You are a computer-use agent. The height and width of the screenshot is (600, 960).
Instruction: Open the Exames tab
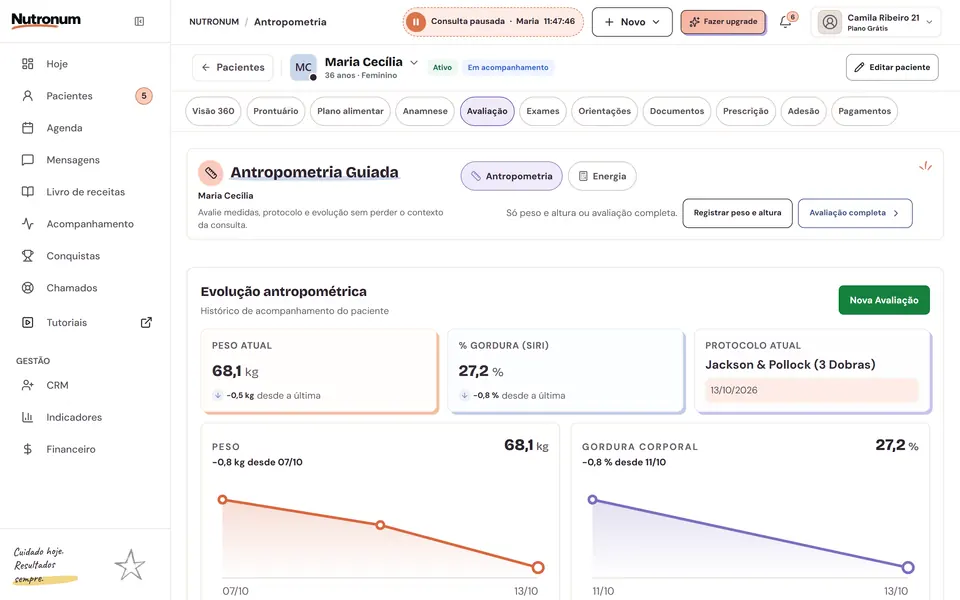[542, 111]
